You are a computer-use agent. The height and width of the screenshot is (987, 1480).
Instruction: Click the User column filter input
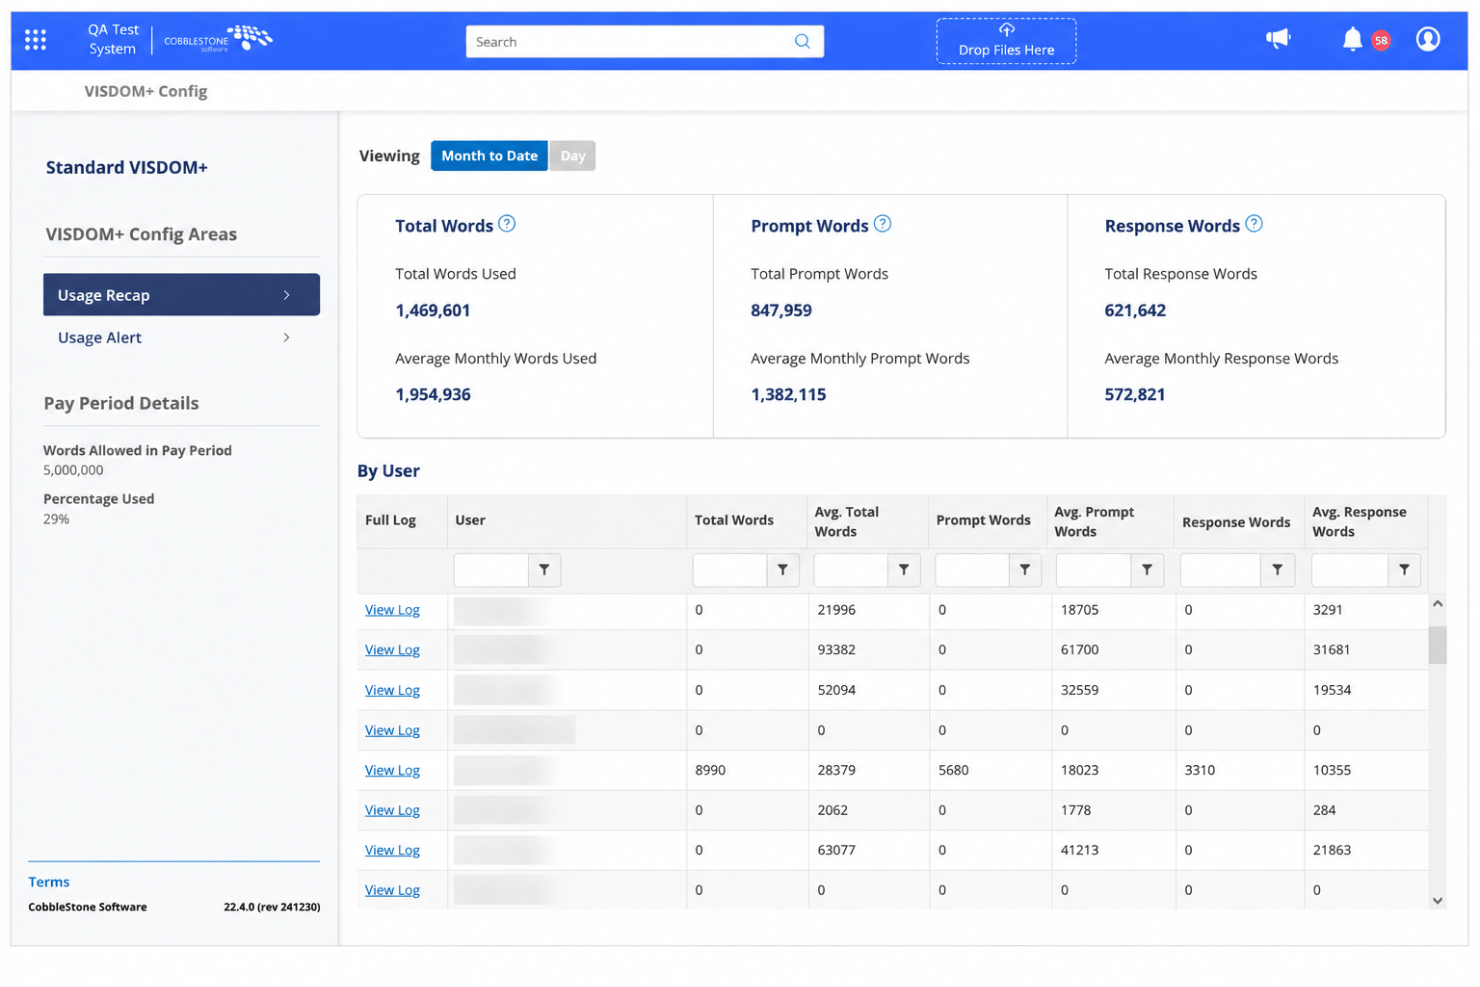pos(491,570)
